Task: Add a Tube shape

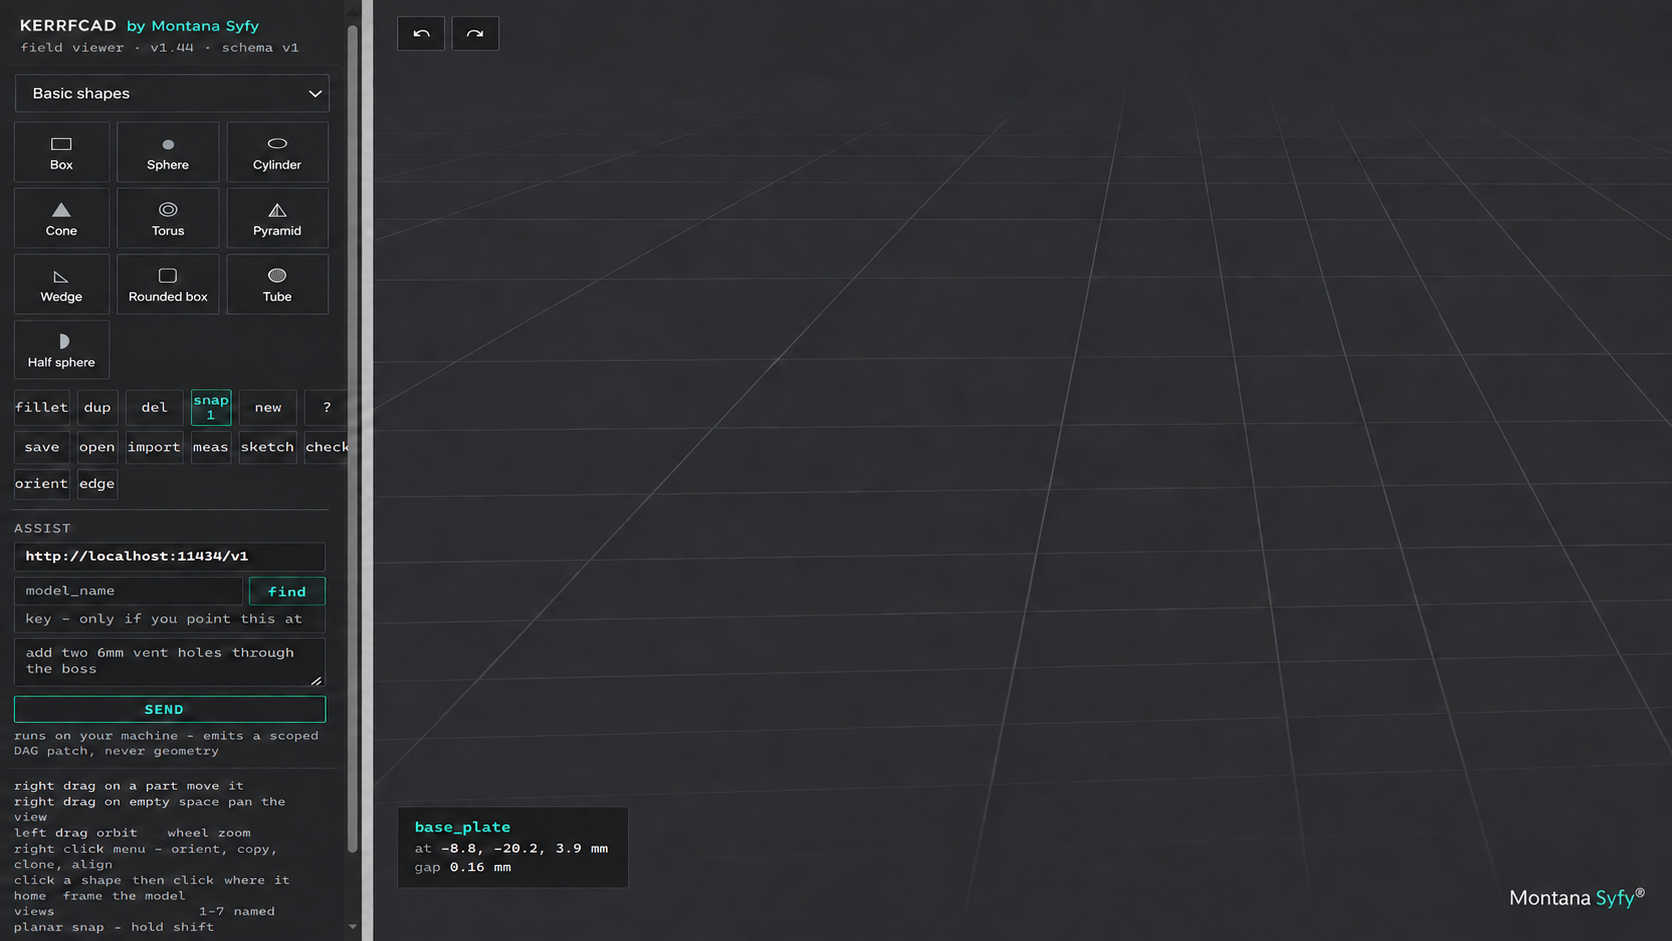Action: coord(277,284)
